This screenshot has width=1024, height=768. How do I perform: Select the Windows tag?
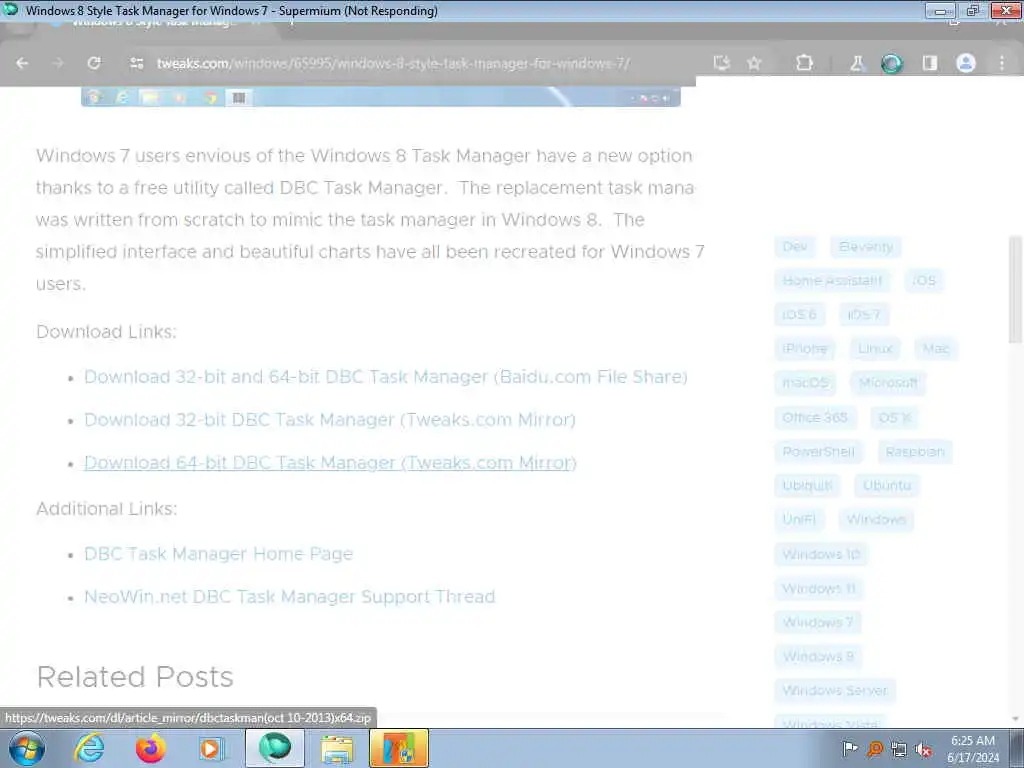pyautogui.click(x=876, y=519)
